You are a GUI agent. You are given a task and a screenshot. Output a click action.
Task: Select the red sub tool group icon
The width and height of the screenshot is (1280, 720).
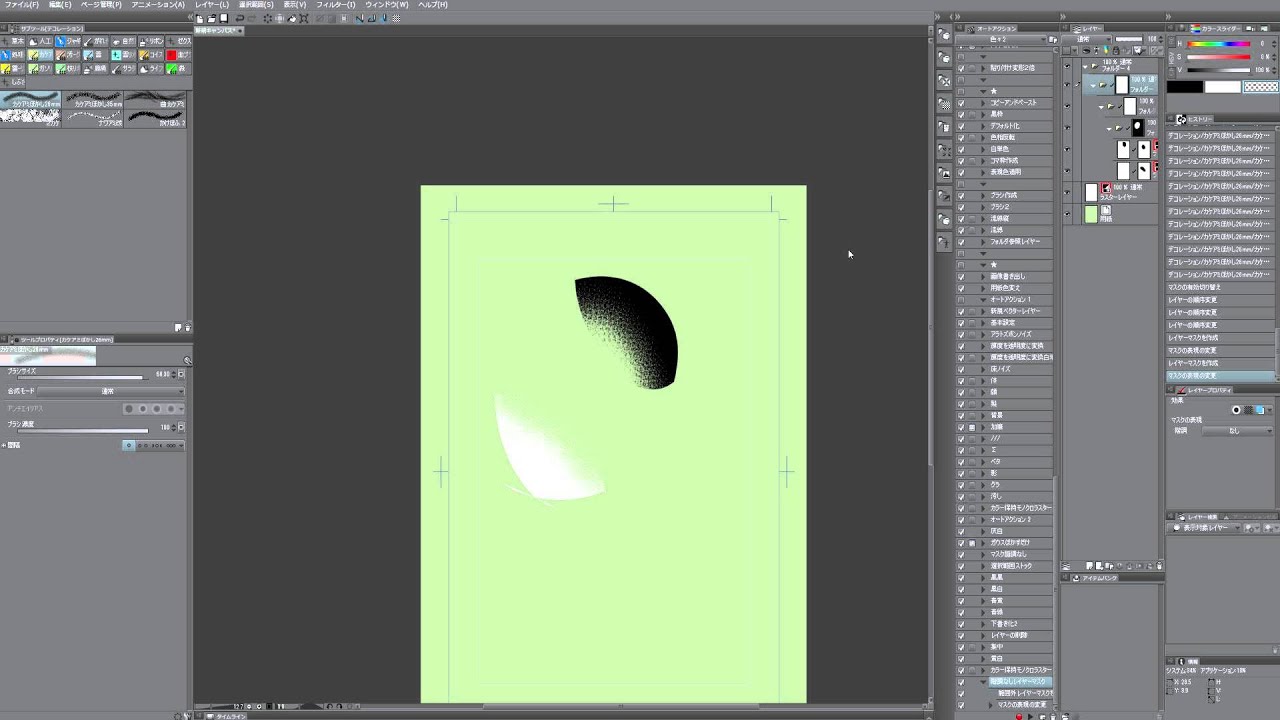pyautogui.click(x=177, y=55)
